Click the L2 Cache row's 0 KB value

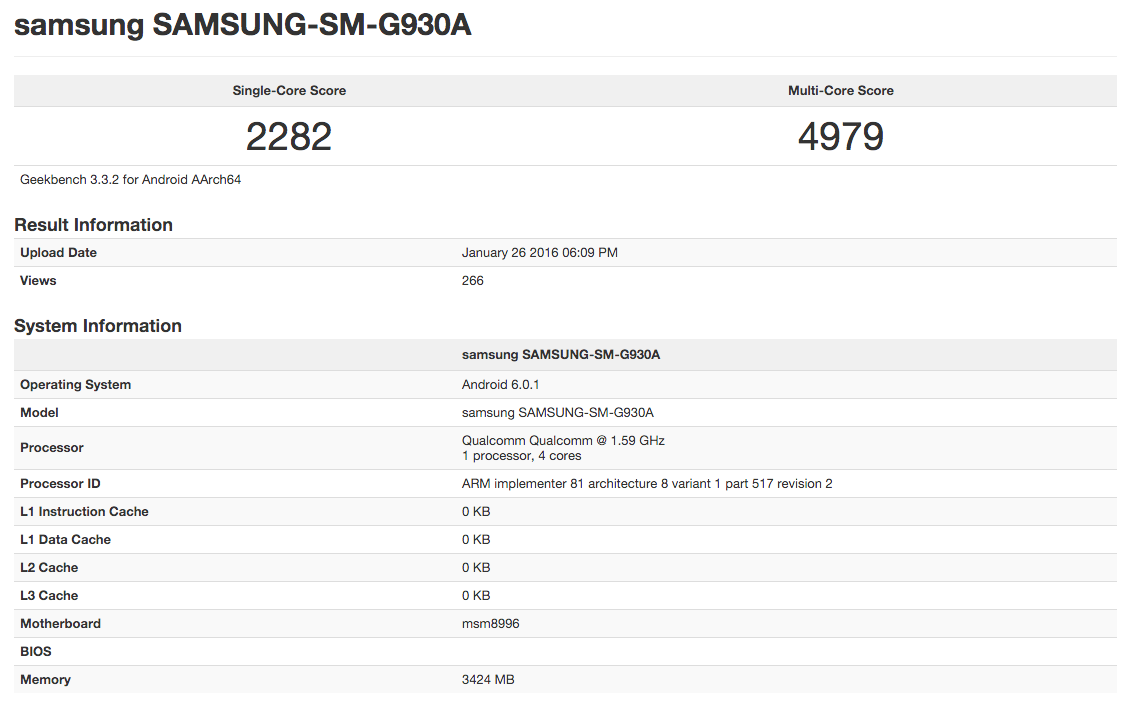pyautogui.click(x=475, y=568)
